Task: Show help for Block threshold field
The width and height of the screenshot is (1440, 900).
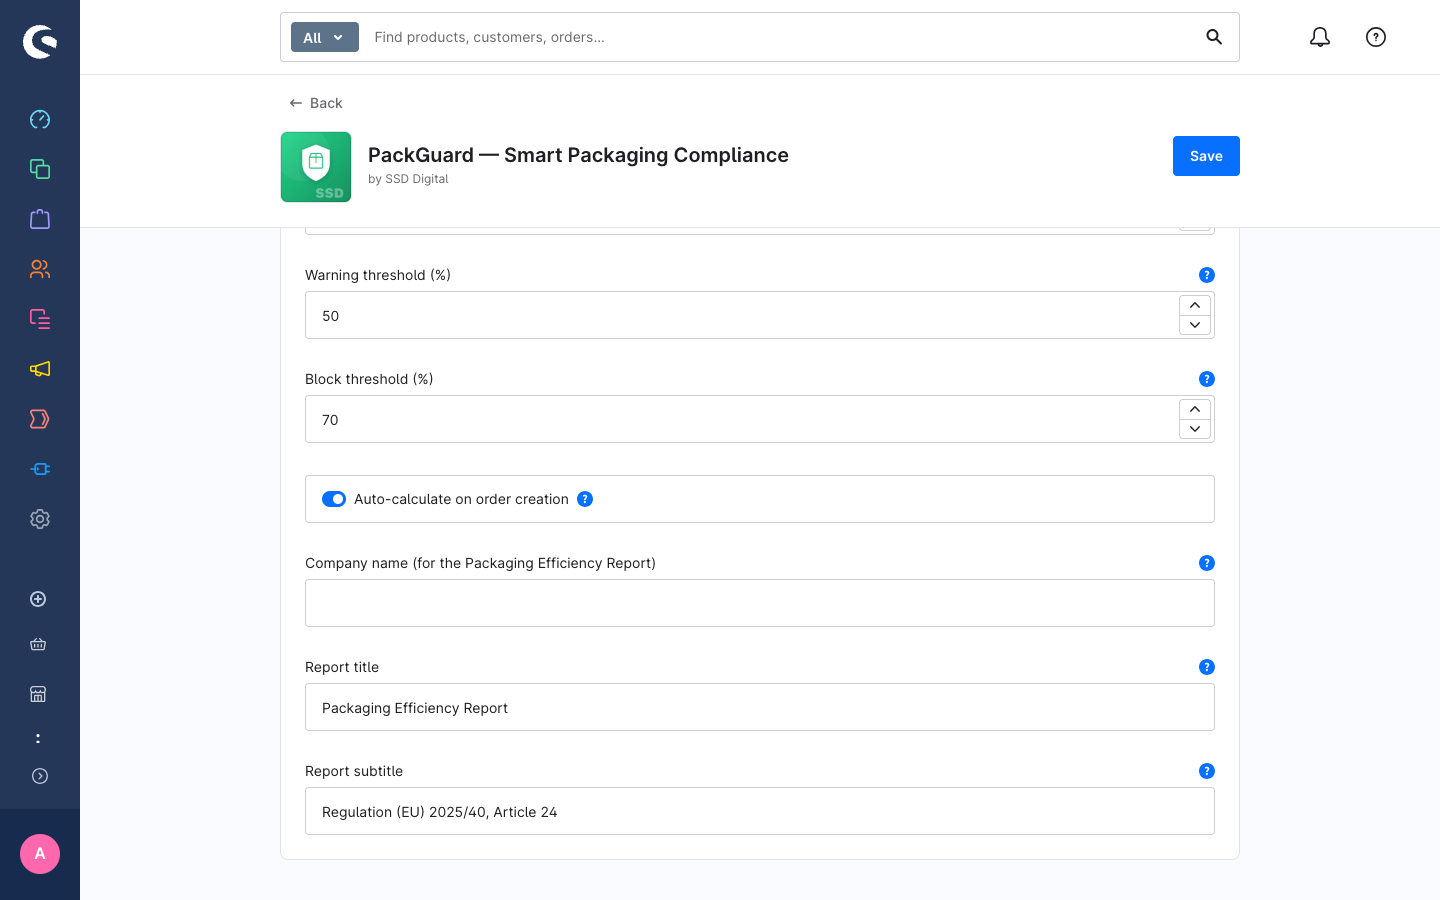Action: pos(1207,379)
